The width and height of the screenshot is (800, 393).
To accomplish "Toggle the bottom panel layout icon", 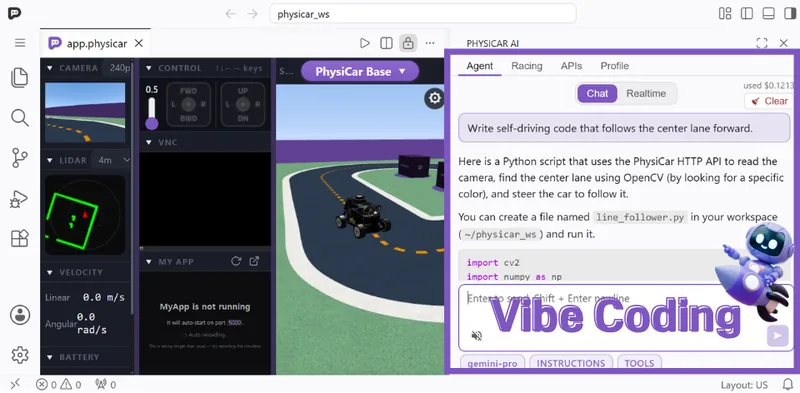I will click(768, 14).
